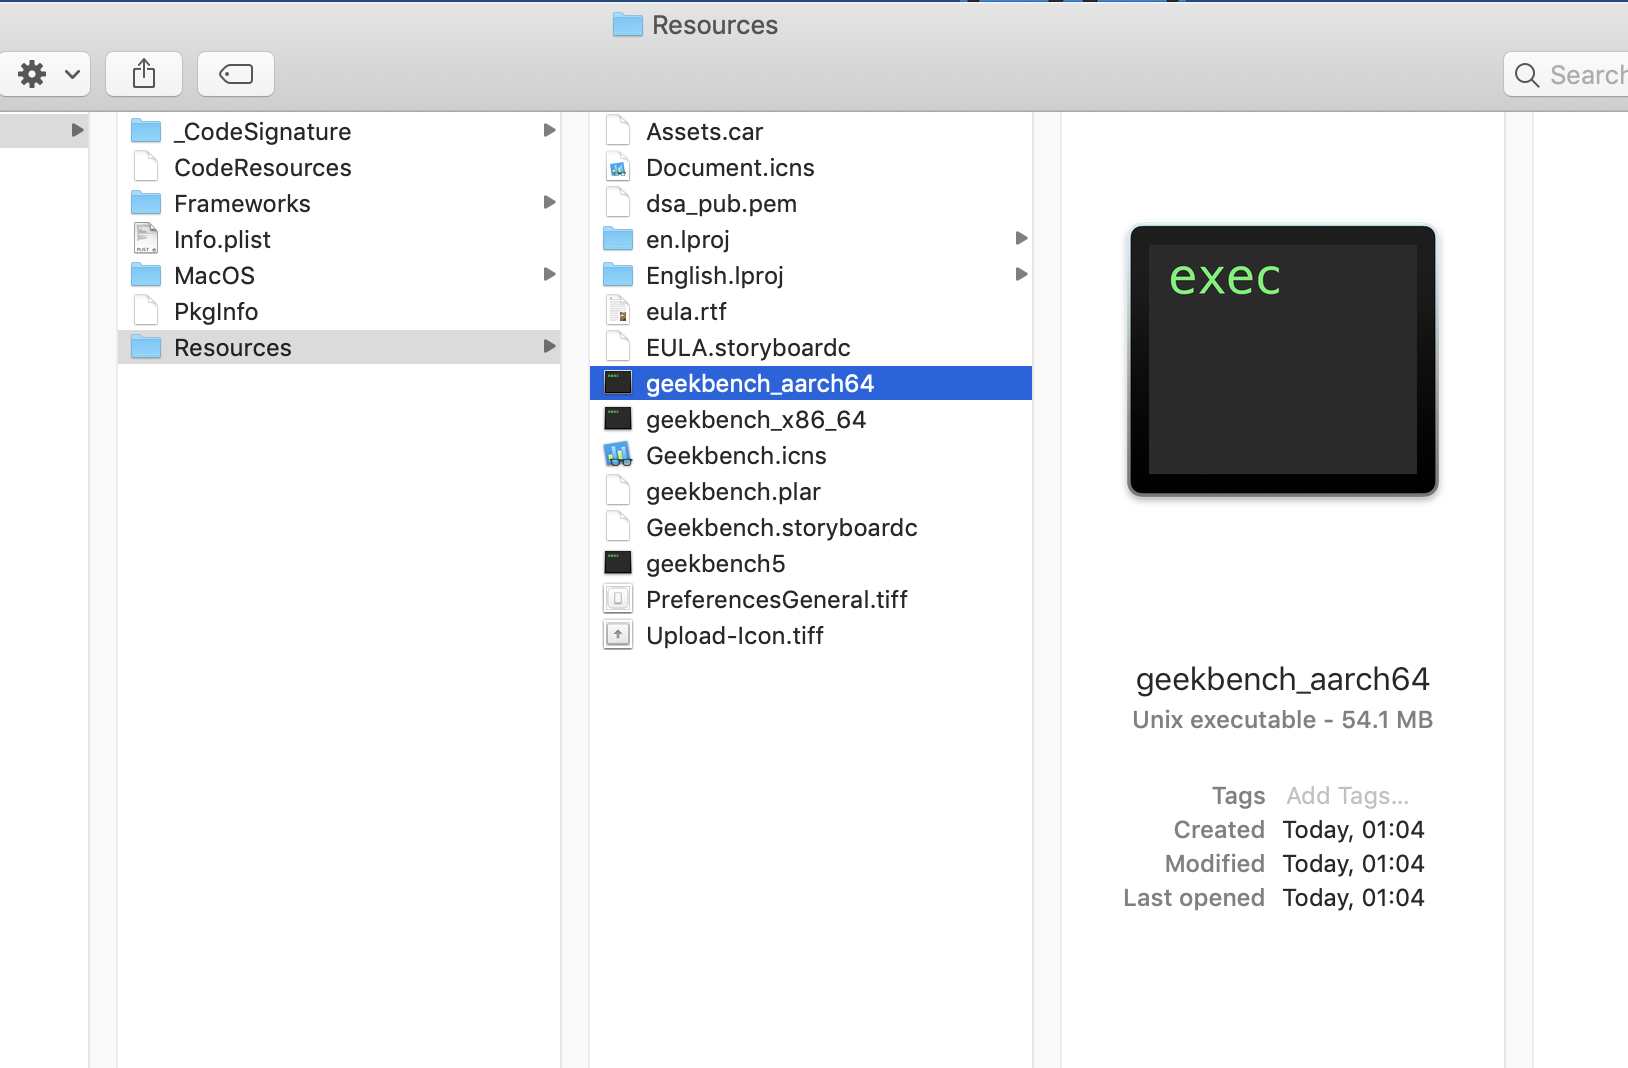
Task: Select the MacOS folder
Action: click(339, 275)
